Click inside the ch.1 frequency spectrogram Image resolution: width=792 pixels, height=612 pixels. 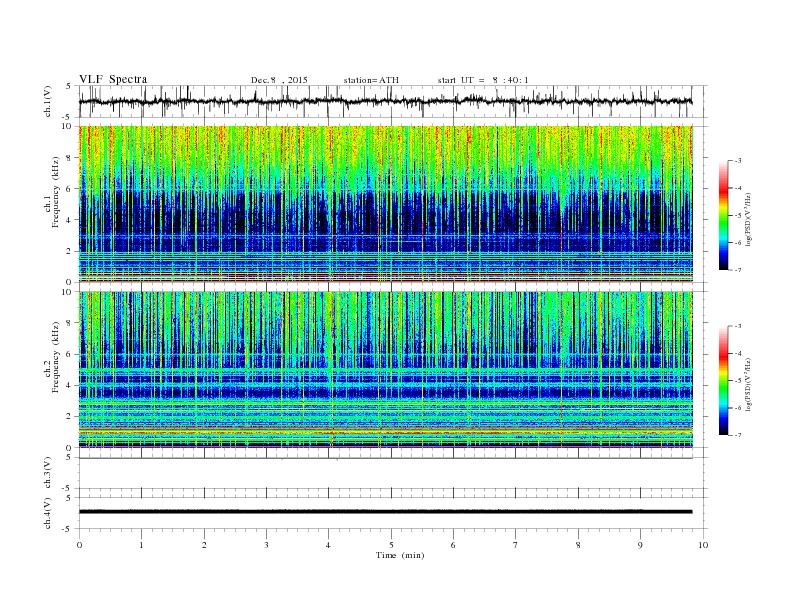click(385, 204)
